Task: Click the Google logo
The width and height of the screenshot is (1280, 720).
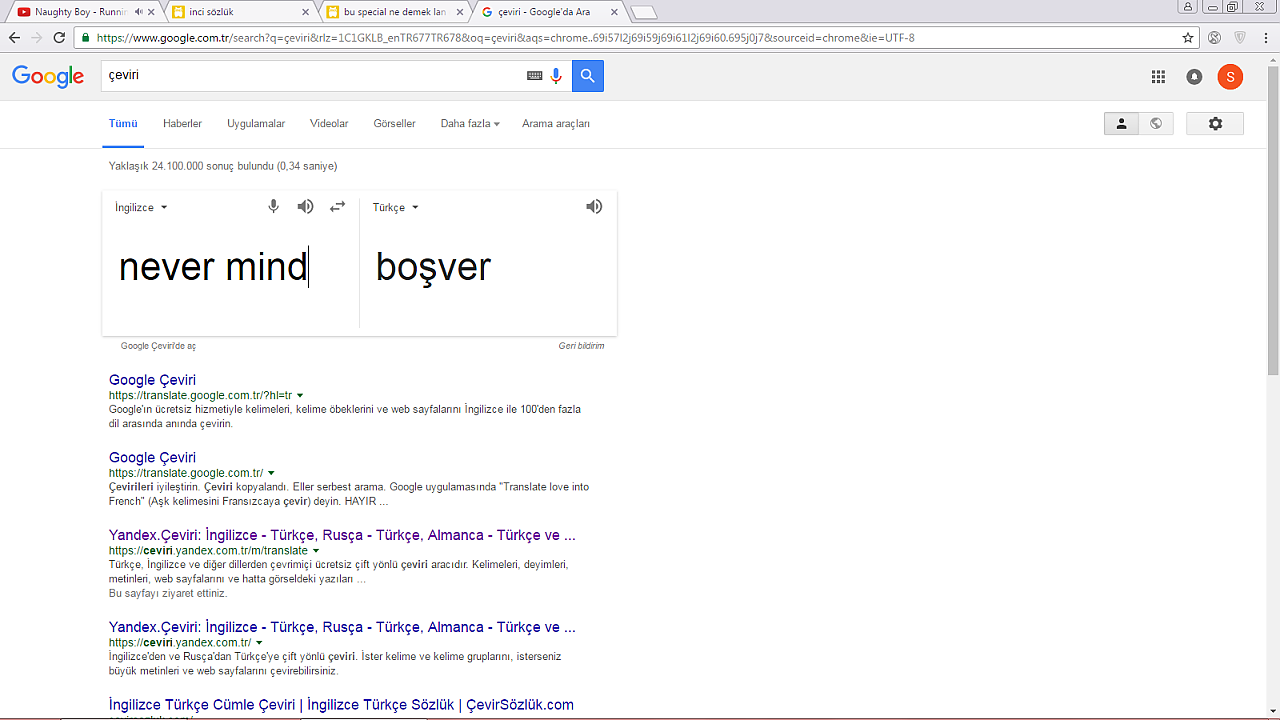Action: [x=48, y=77]
